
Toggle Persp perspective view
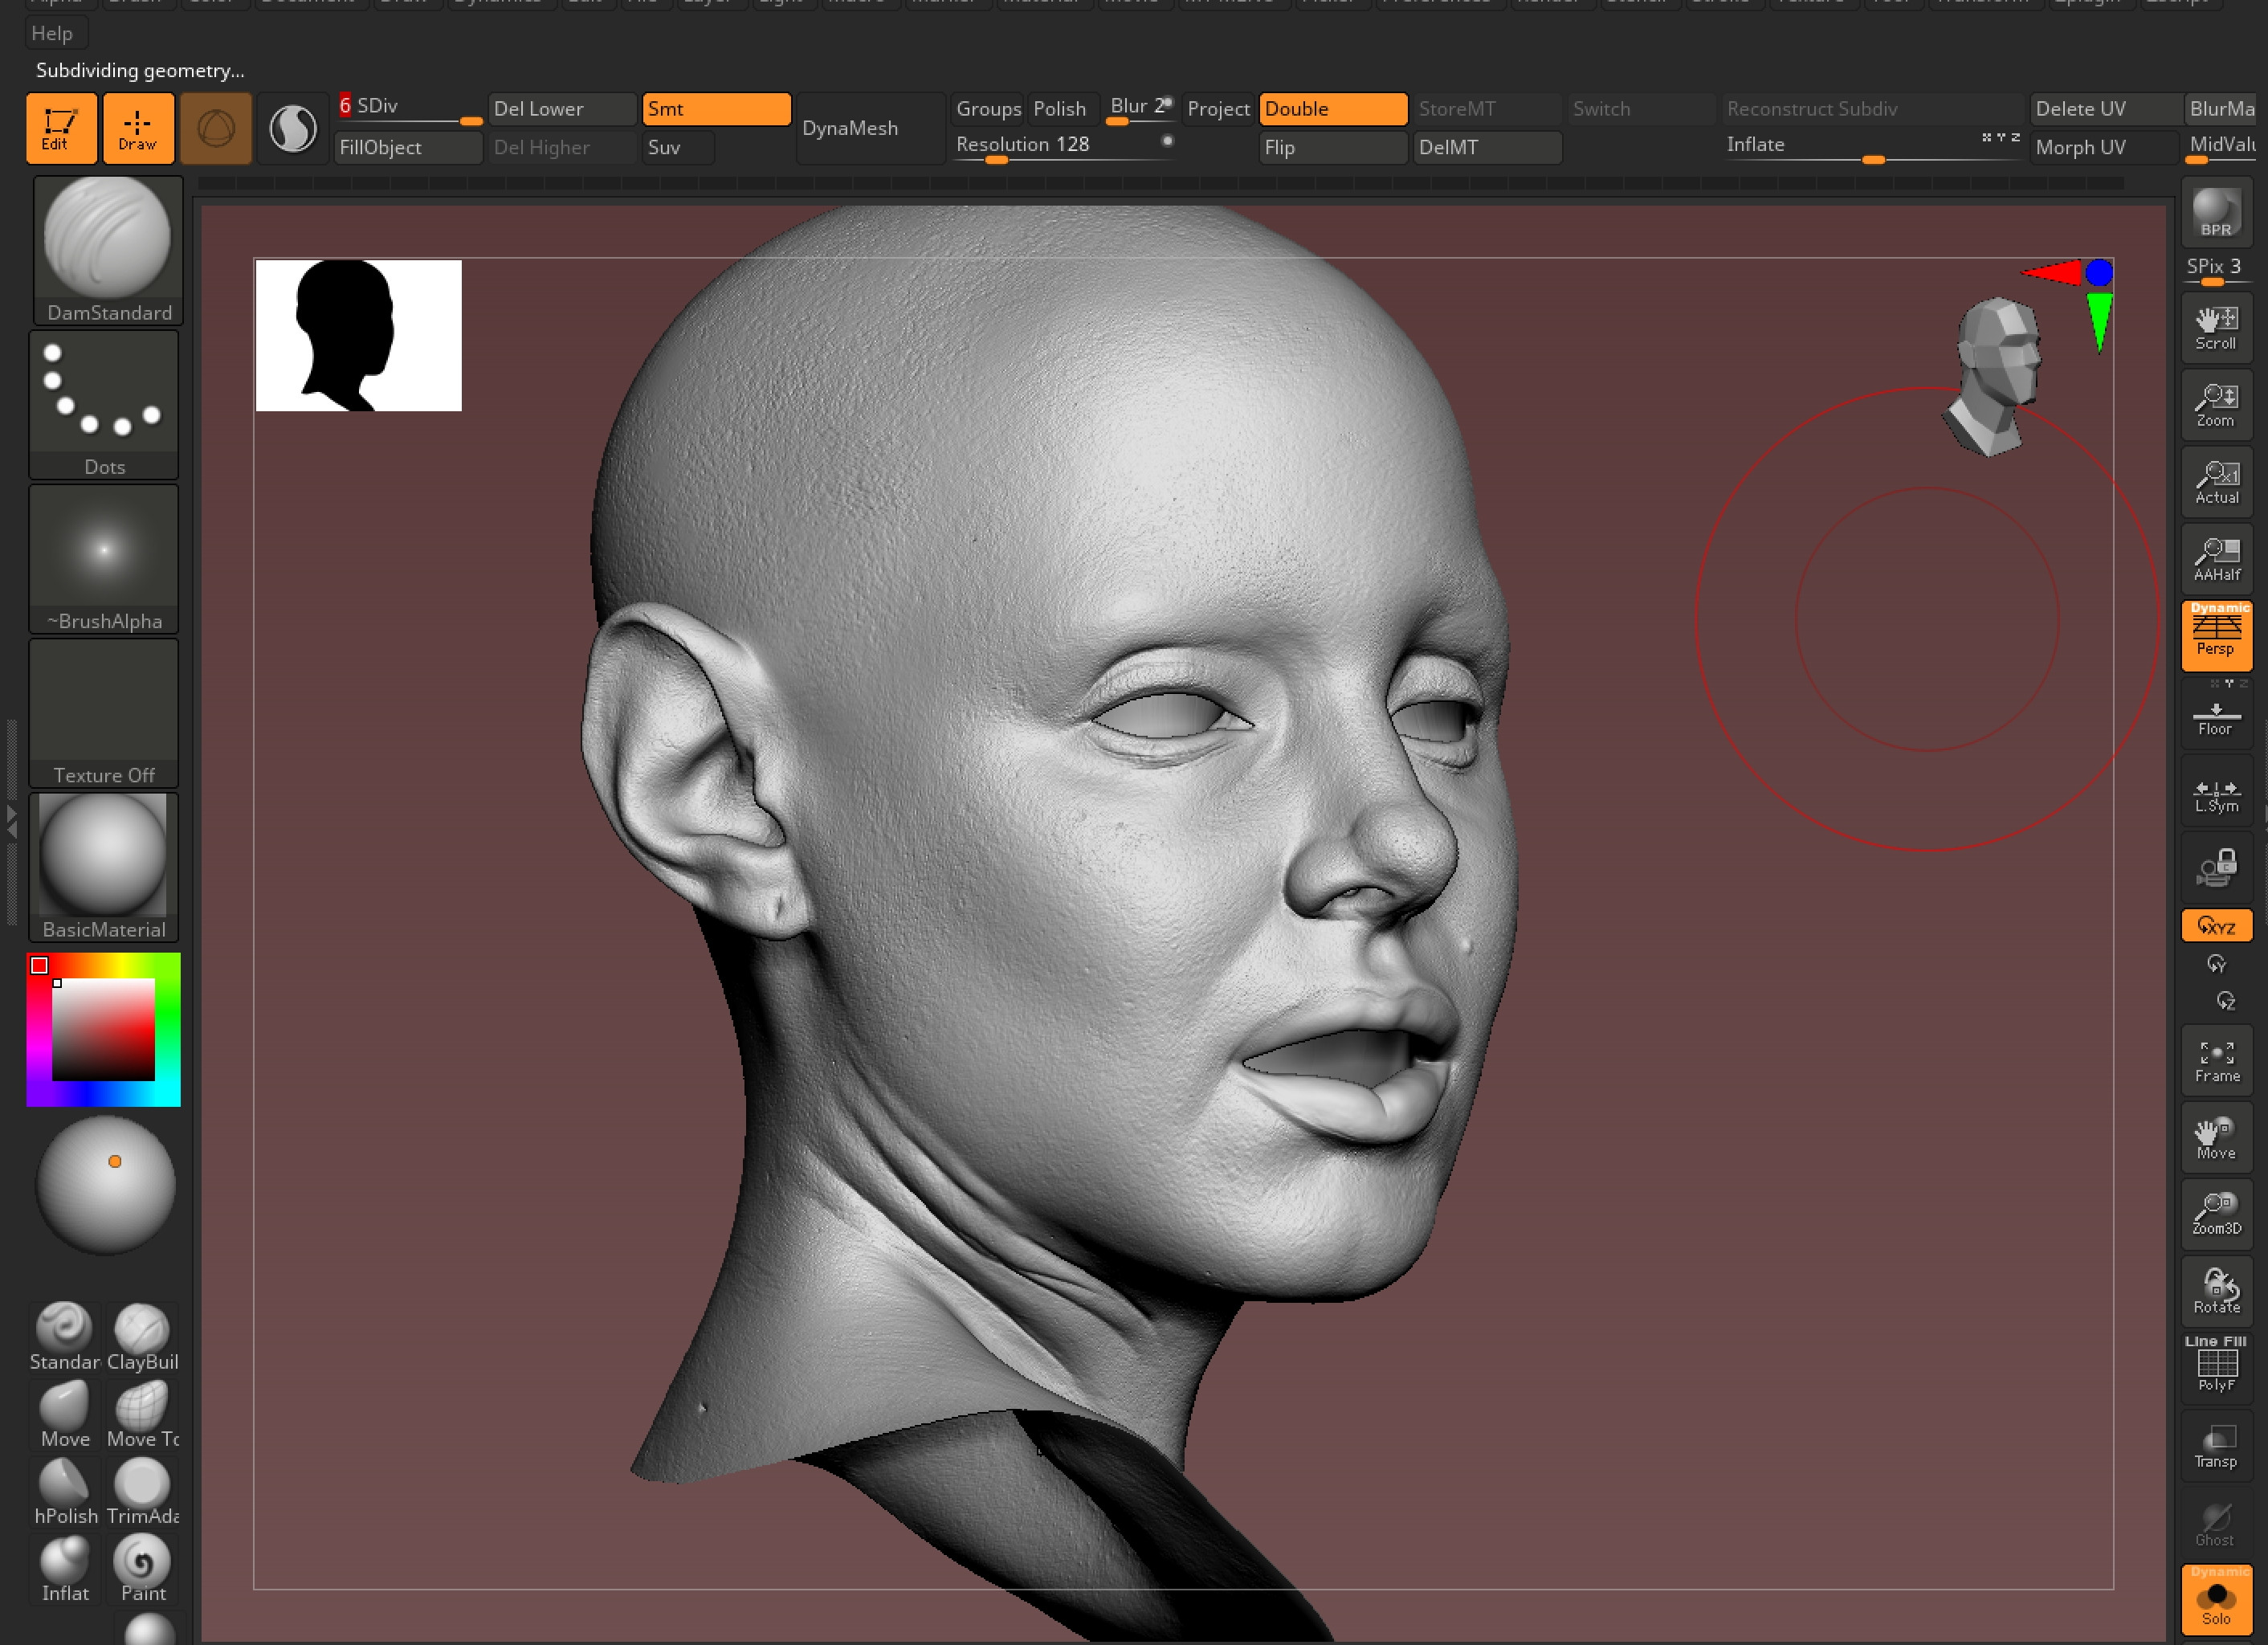pyautogui.click(x=2216, y=635)
